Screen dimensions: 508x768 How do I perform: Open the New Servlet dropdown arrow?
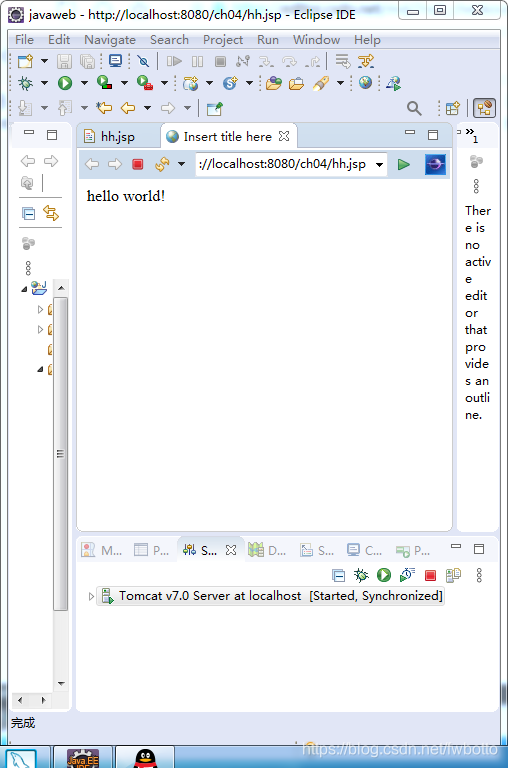point(249,83)
